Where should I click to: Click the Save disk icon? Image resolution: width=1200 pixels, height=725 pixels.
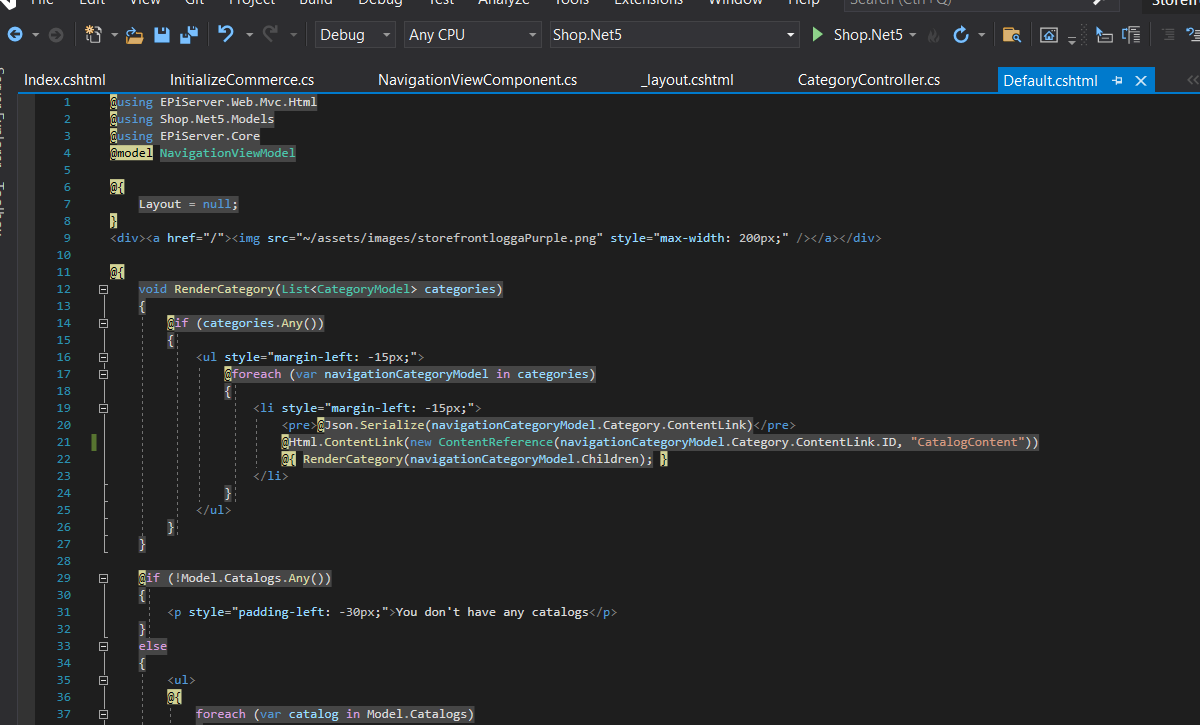(162, 35)
